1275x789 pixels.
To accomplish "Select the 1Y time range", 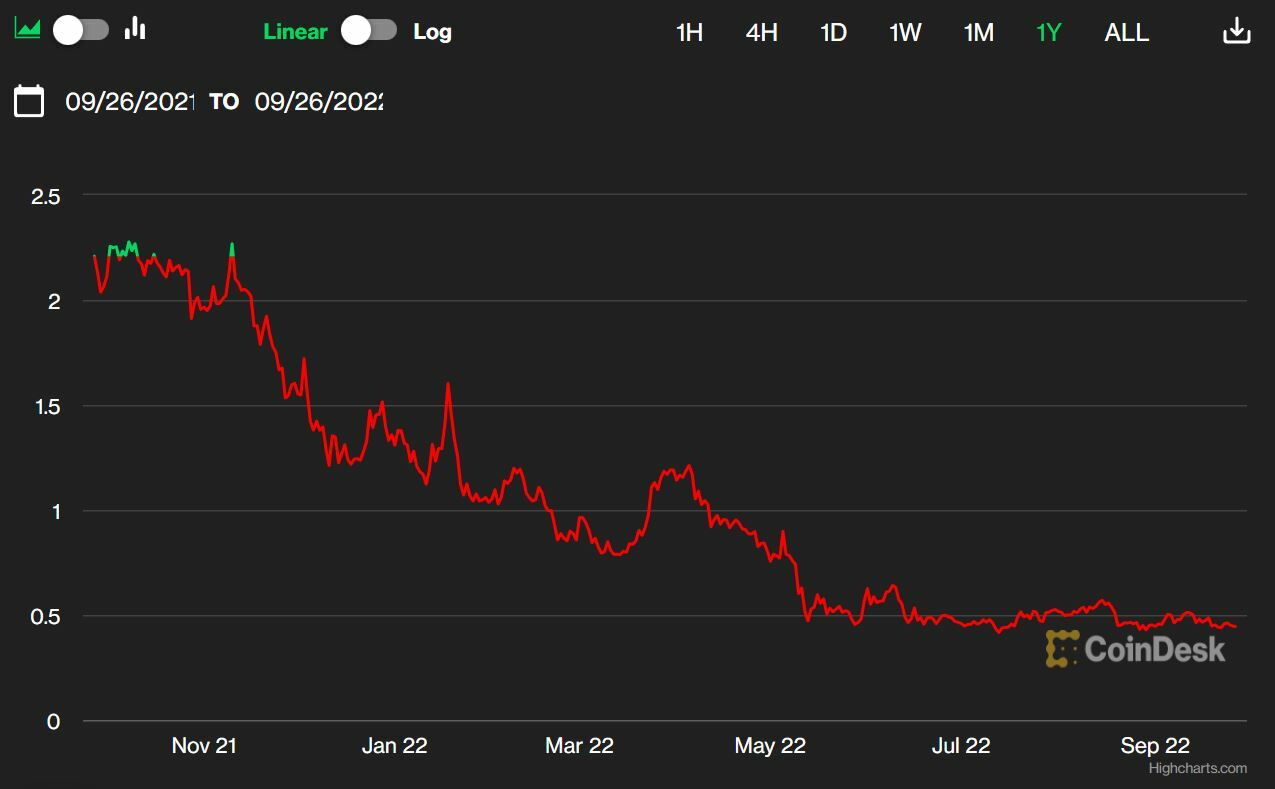I will pos(1048,33).
